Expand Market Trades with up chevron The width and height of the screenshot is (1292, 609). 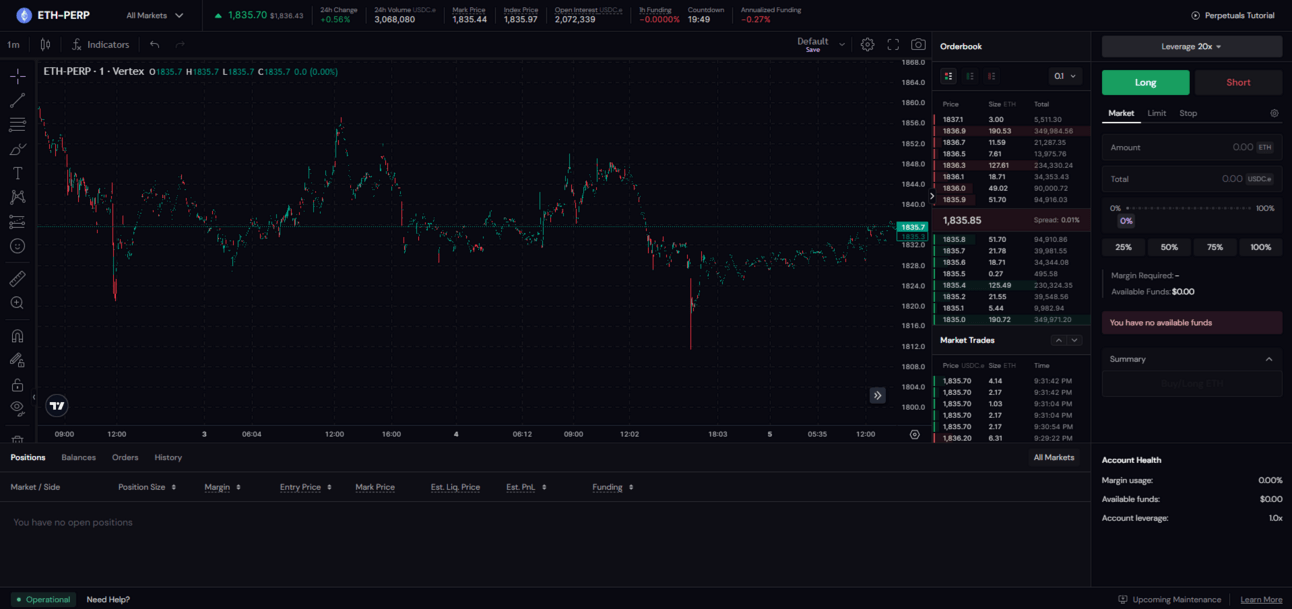pyautogui.click(x=1058, y=340)
